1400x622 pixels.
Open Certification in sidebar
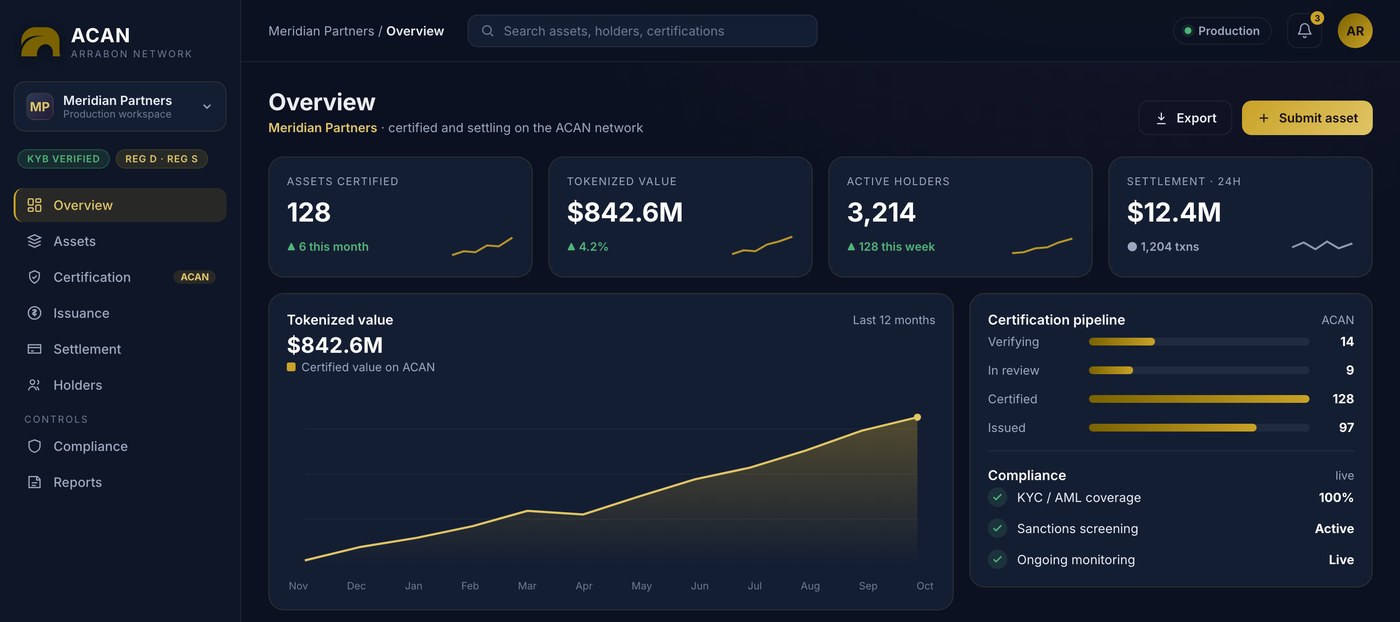[120, 277]
